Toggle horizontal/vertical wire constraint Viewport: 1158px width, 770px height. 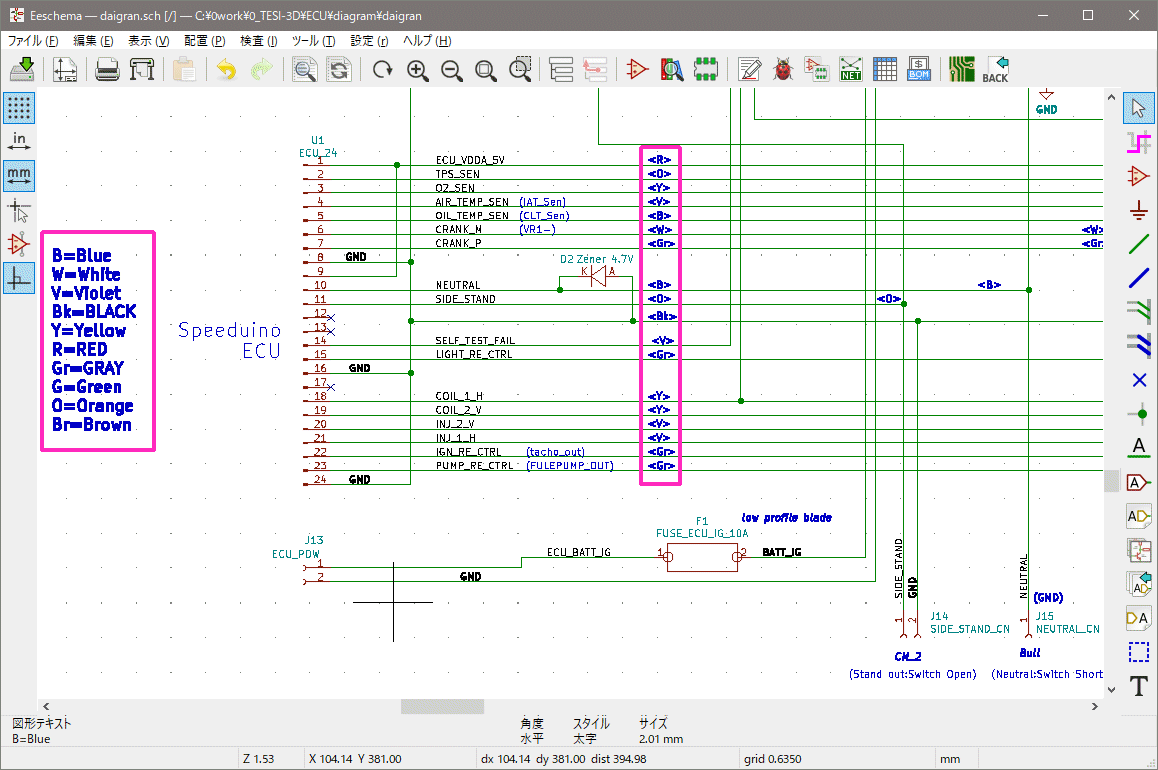tap(18, 278)
